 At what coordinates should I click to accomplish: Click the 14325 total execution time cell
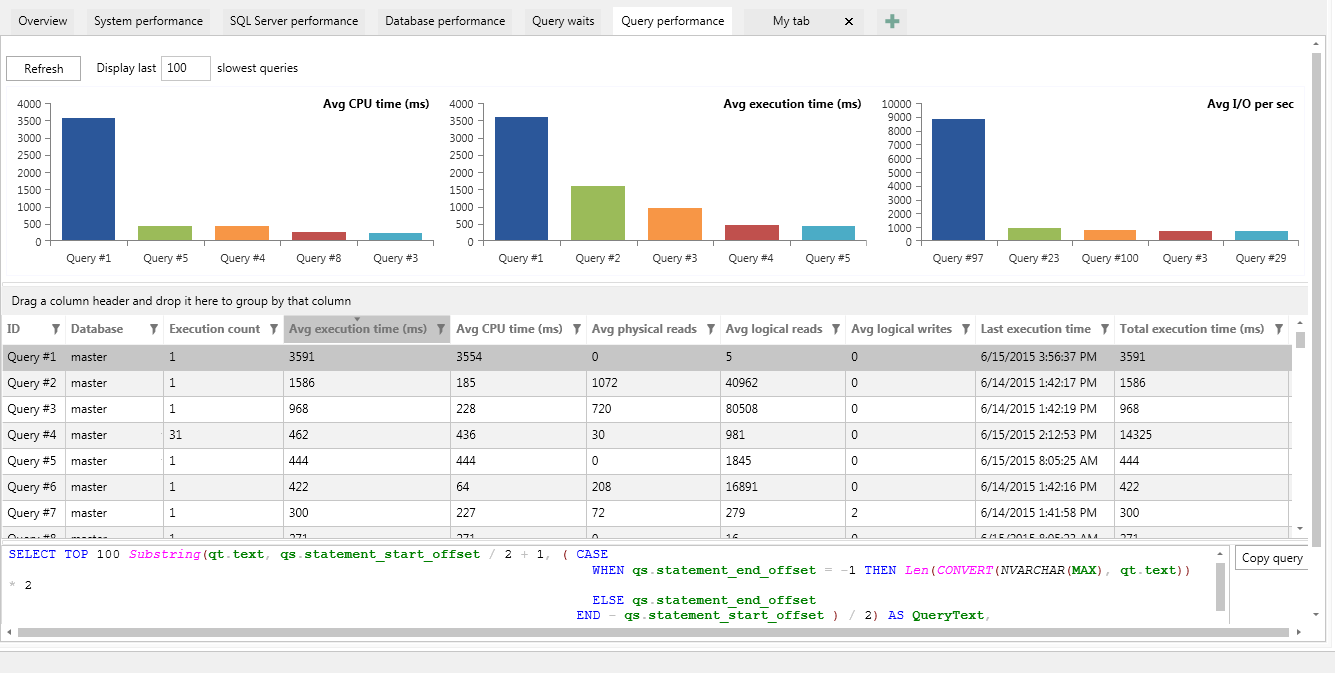(1202, 435)
